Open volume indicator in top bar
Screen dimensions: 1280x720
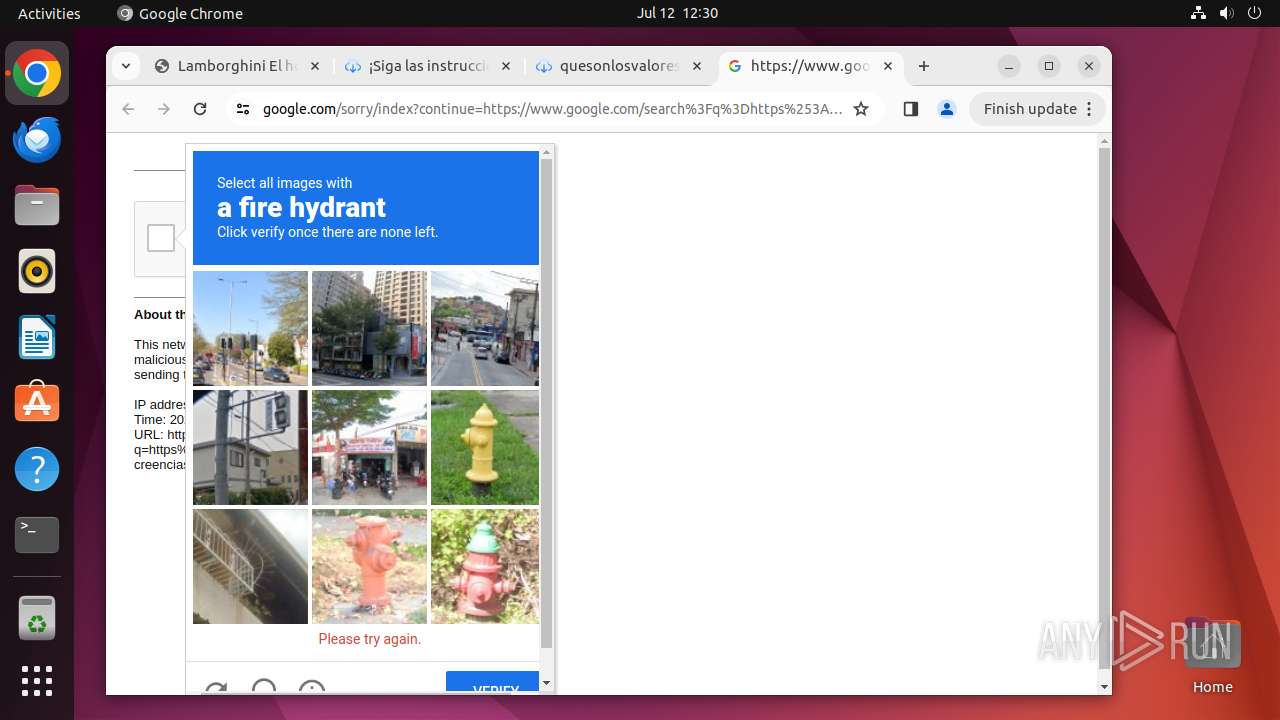coord(1226,13)
